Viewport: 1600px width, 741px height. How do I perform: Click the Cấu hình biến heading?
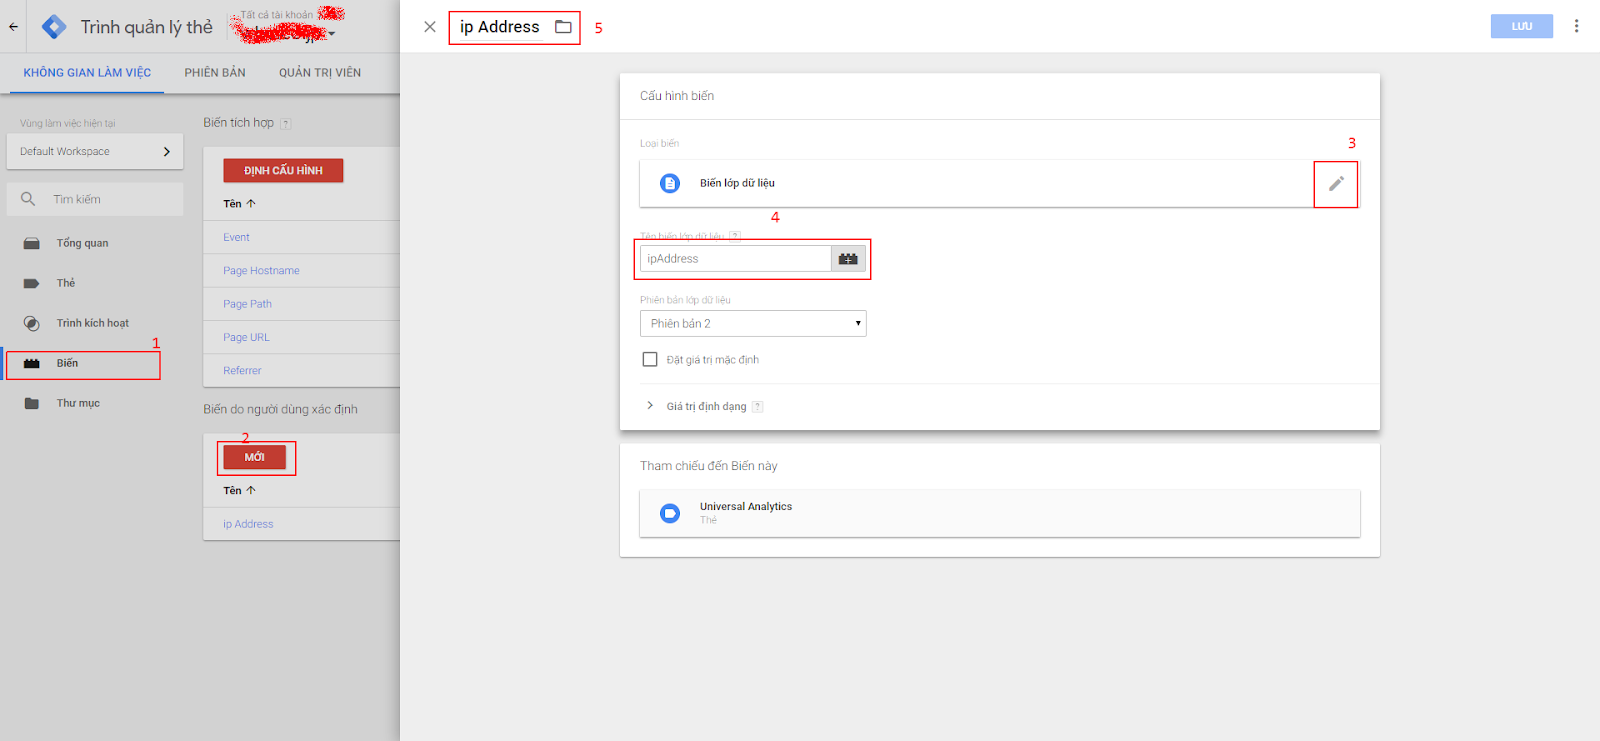coord(677,96)
